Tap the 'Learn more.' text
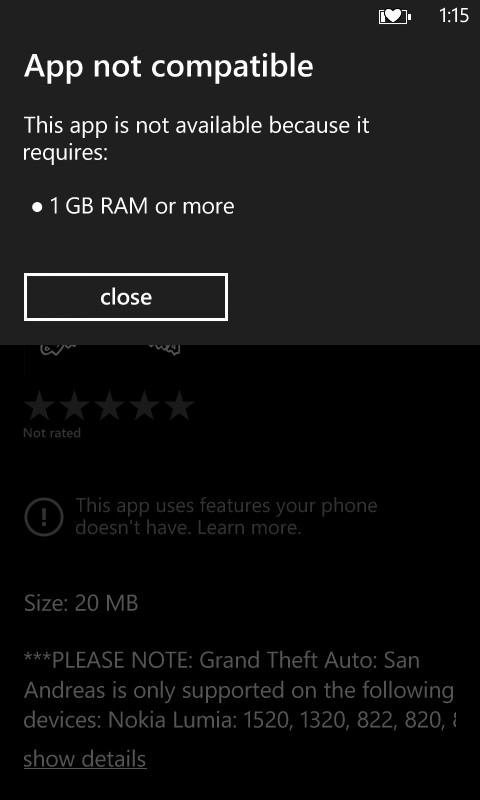Image resolution: width=480 pixels, height=800 pixels. point(249,528)
